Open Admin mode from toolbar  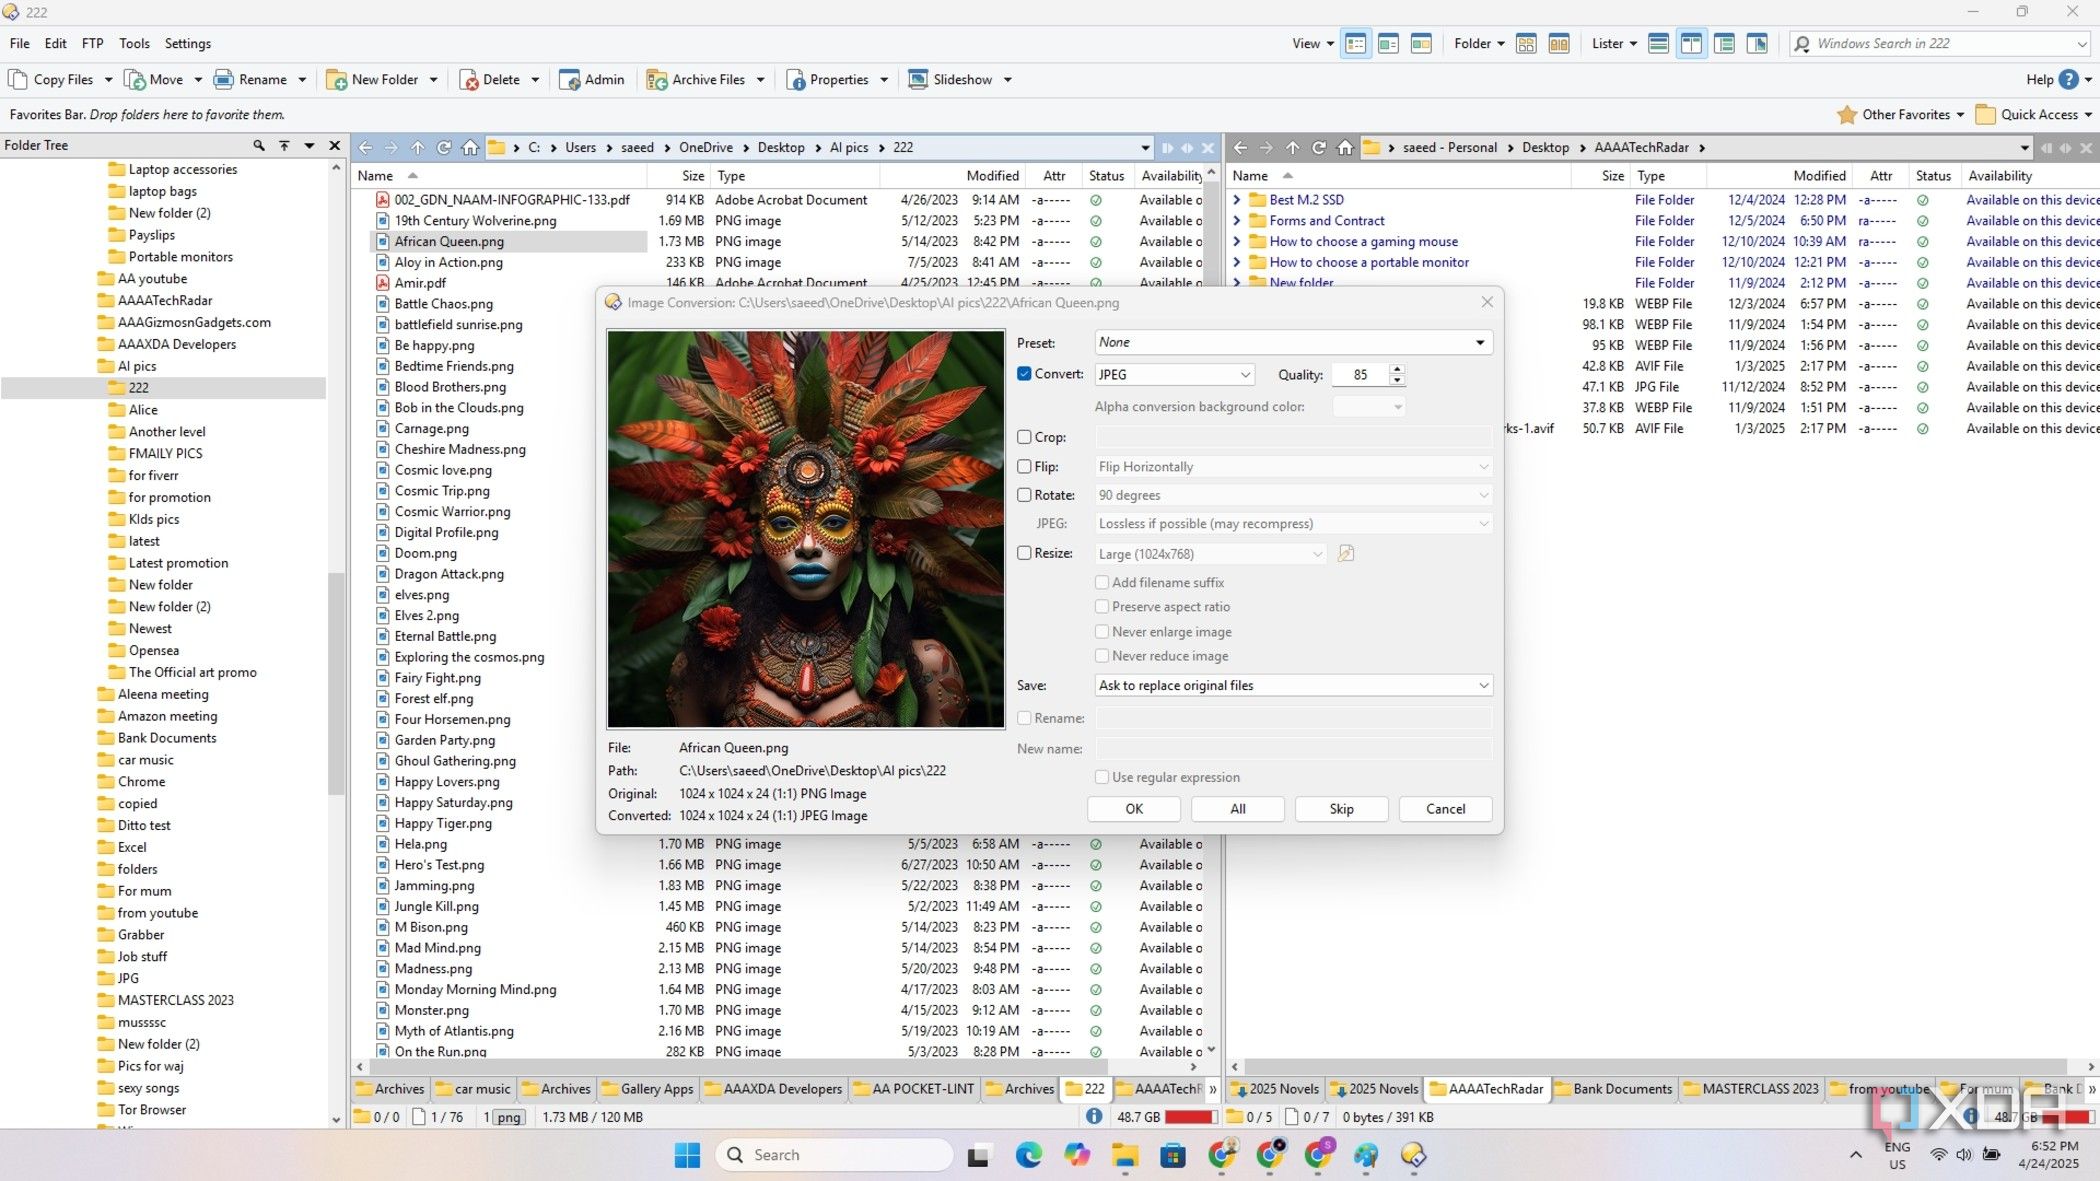point(592,80)
